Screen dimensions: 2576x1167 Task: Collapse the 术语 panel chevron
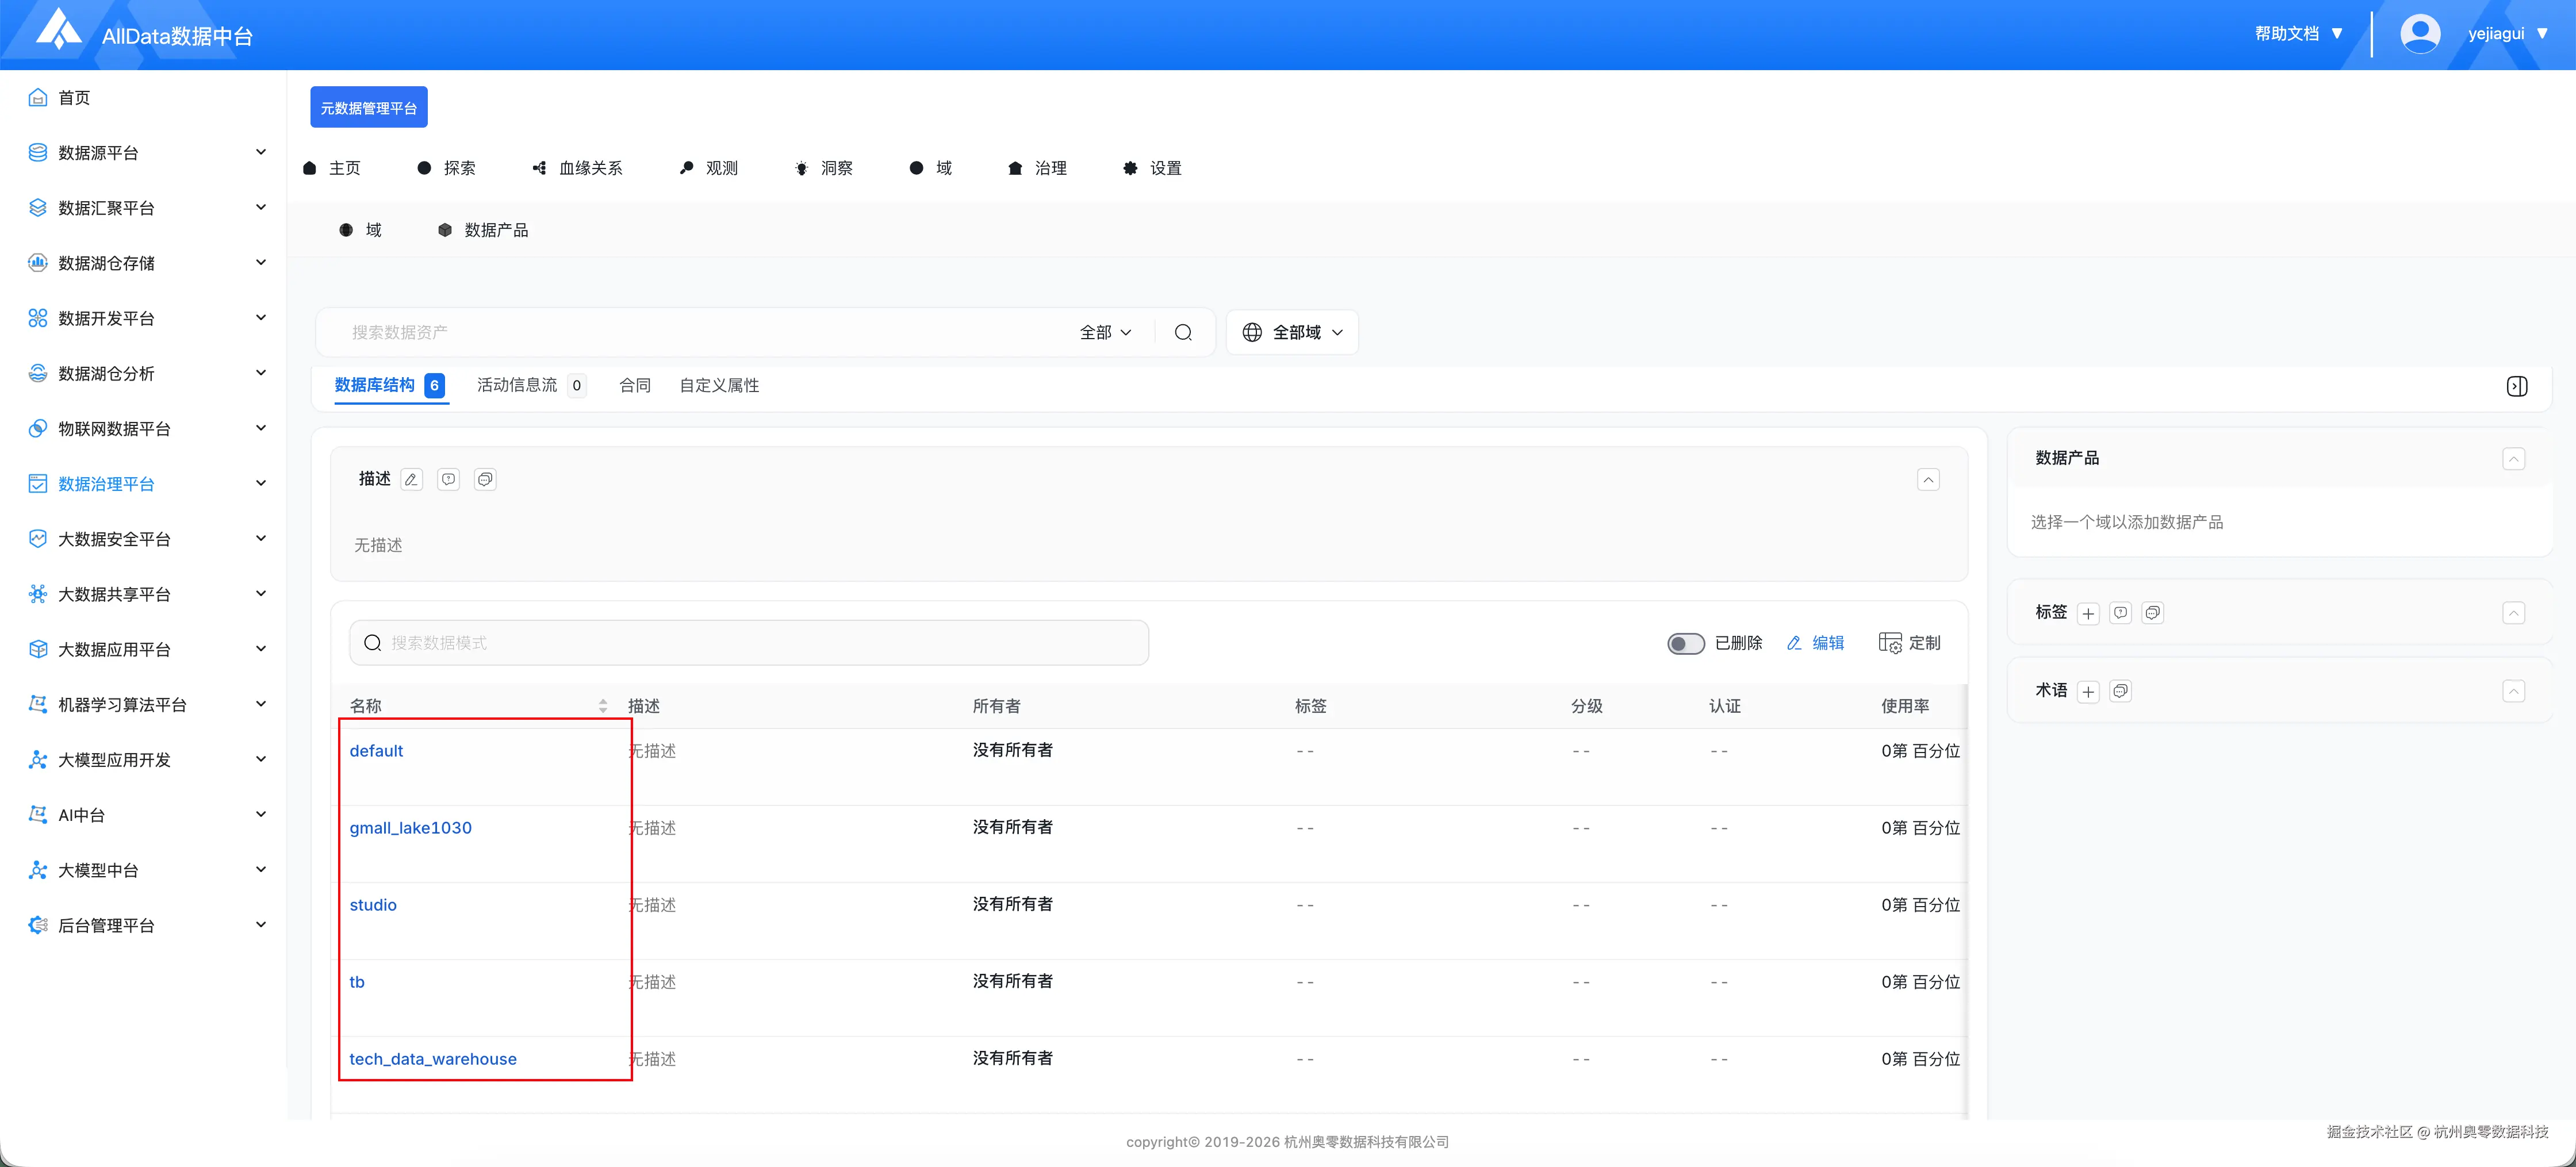click(x=2513, y=691)
